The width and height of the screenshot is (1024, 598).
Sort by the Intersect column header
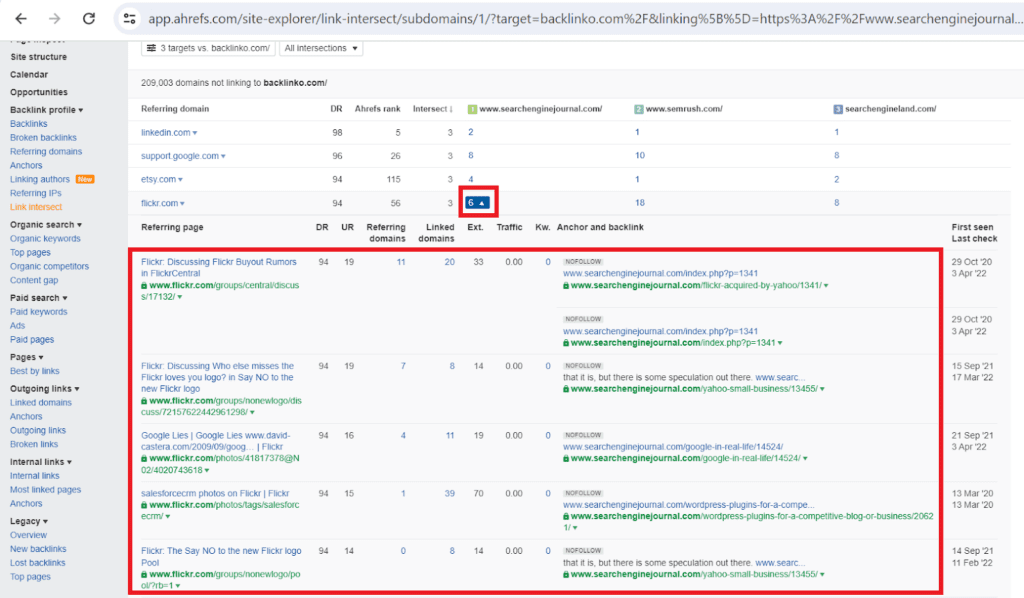(432, 109)
